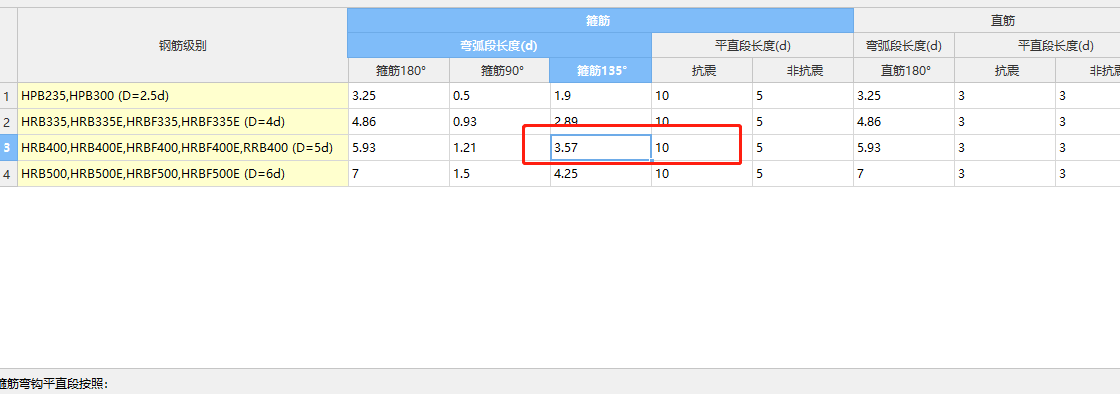Image resolution: width=1120 pixels, height=394 pixels.
Task: Edit 箍筋180° value 5.93 for HRB400
Action: (399, 148)
